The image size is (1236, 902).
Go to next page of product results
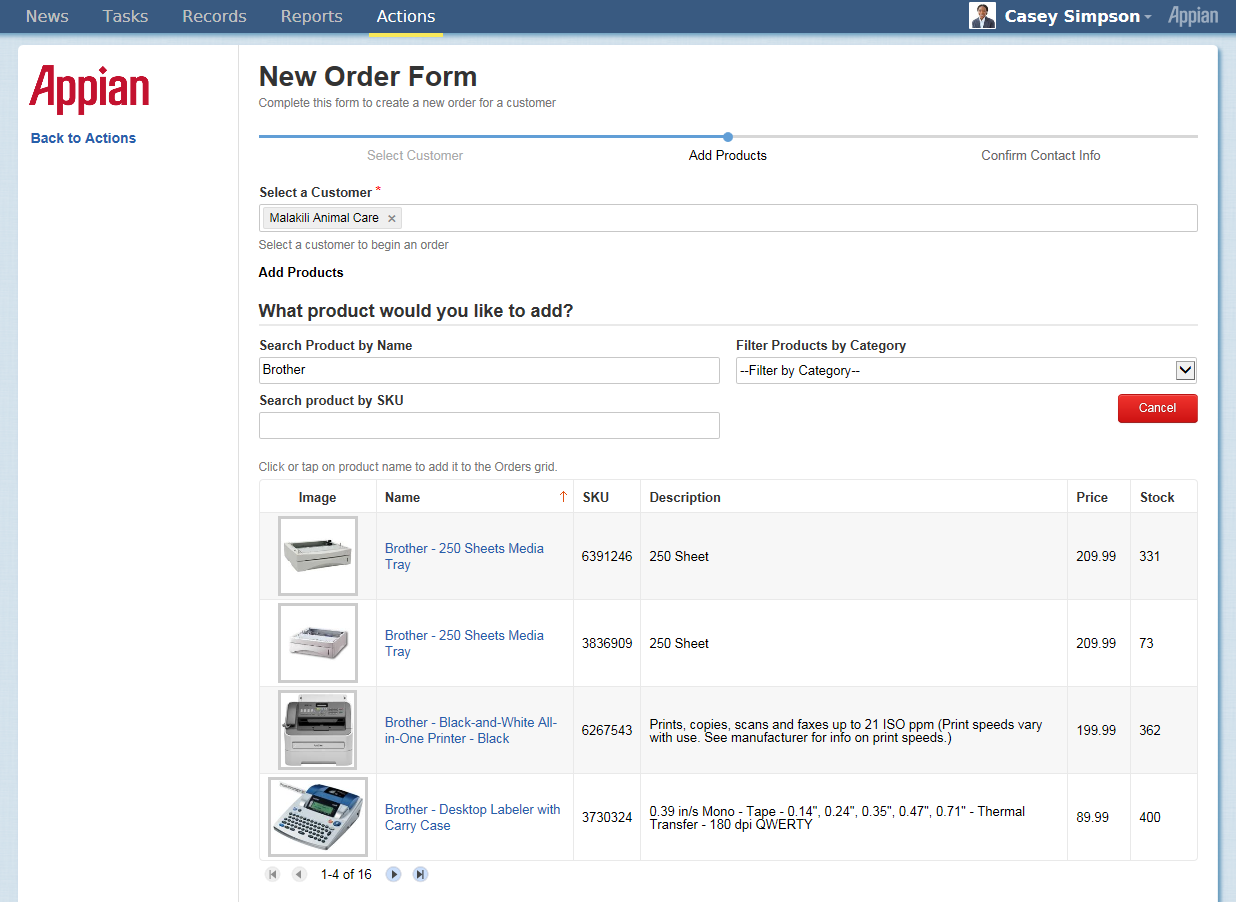[x=394, y=874]
